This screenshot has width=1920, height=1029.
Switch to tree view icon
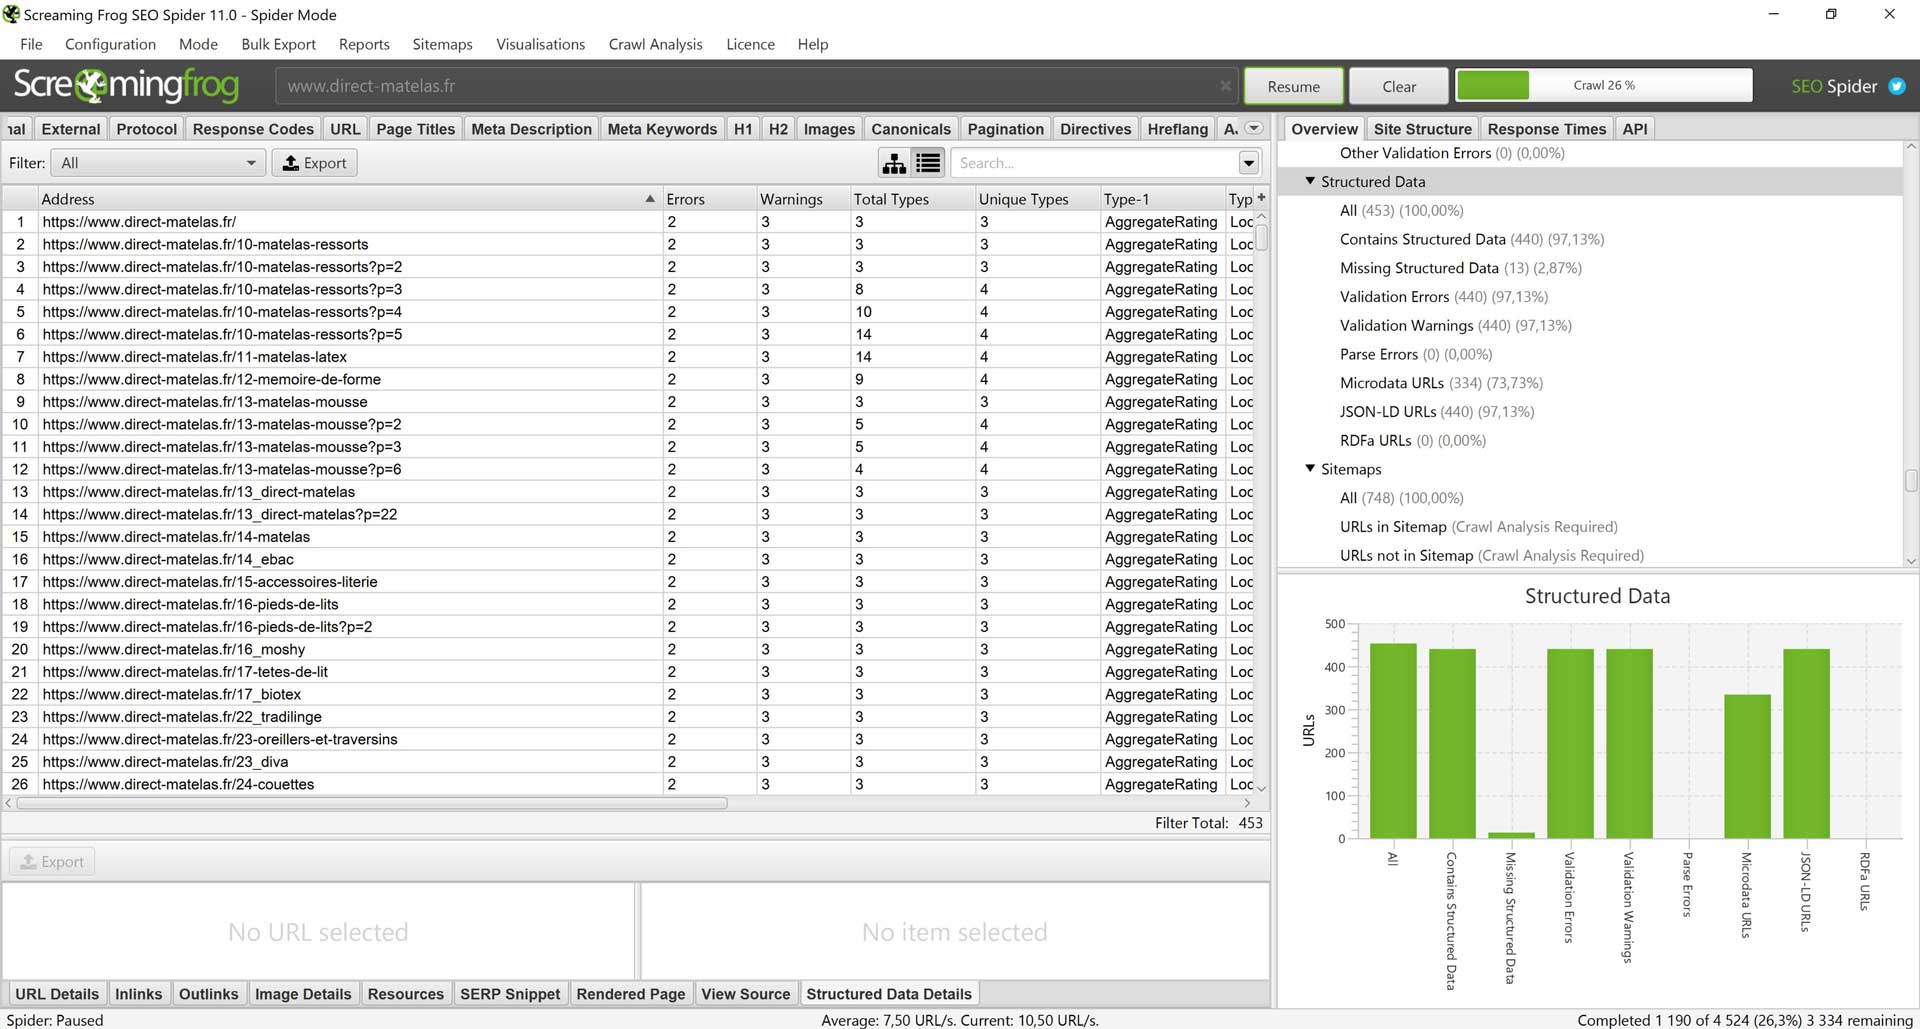(894, 163)
